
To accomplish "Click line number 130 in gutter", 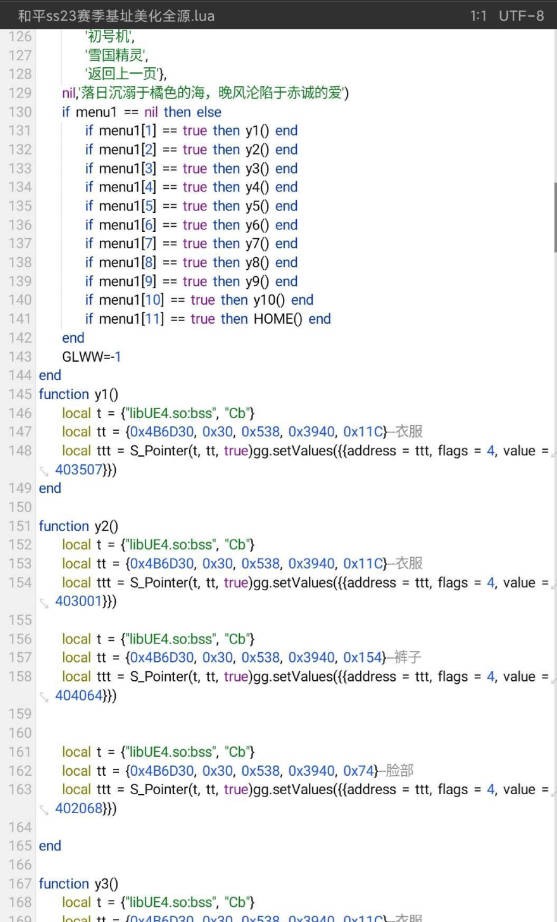I will [20, 112].
